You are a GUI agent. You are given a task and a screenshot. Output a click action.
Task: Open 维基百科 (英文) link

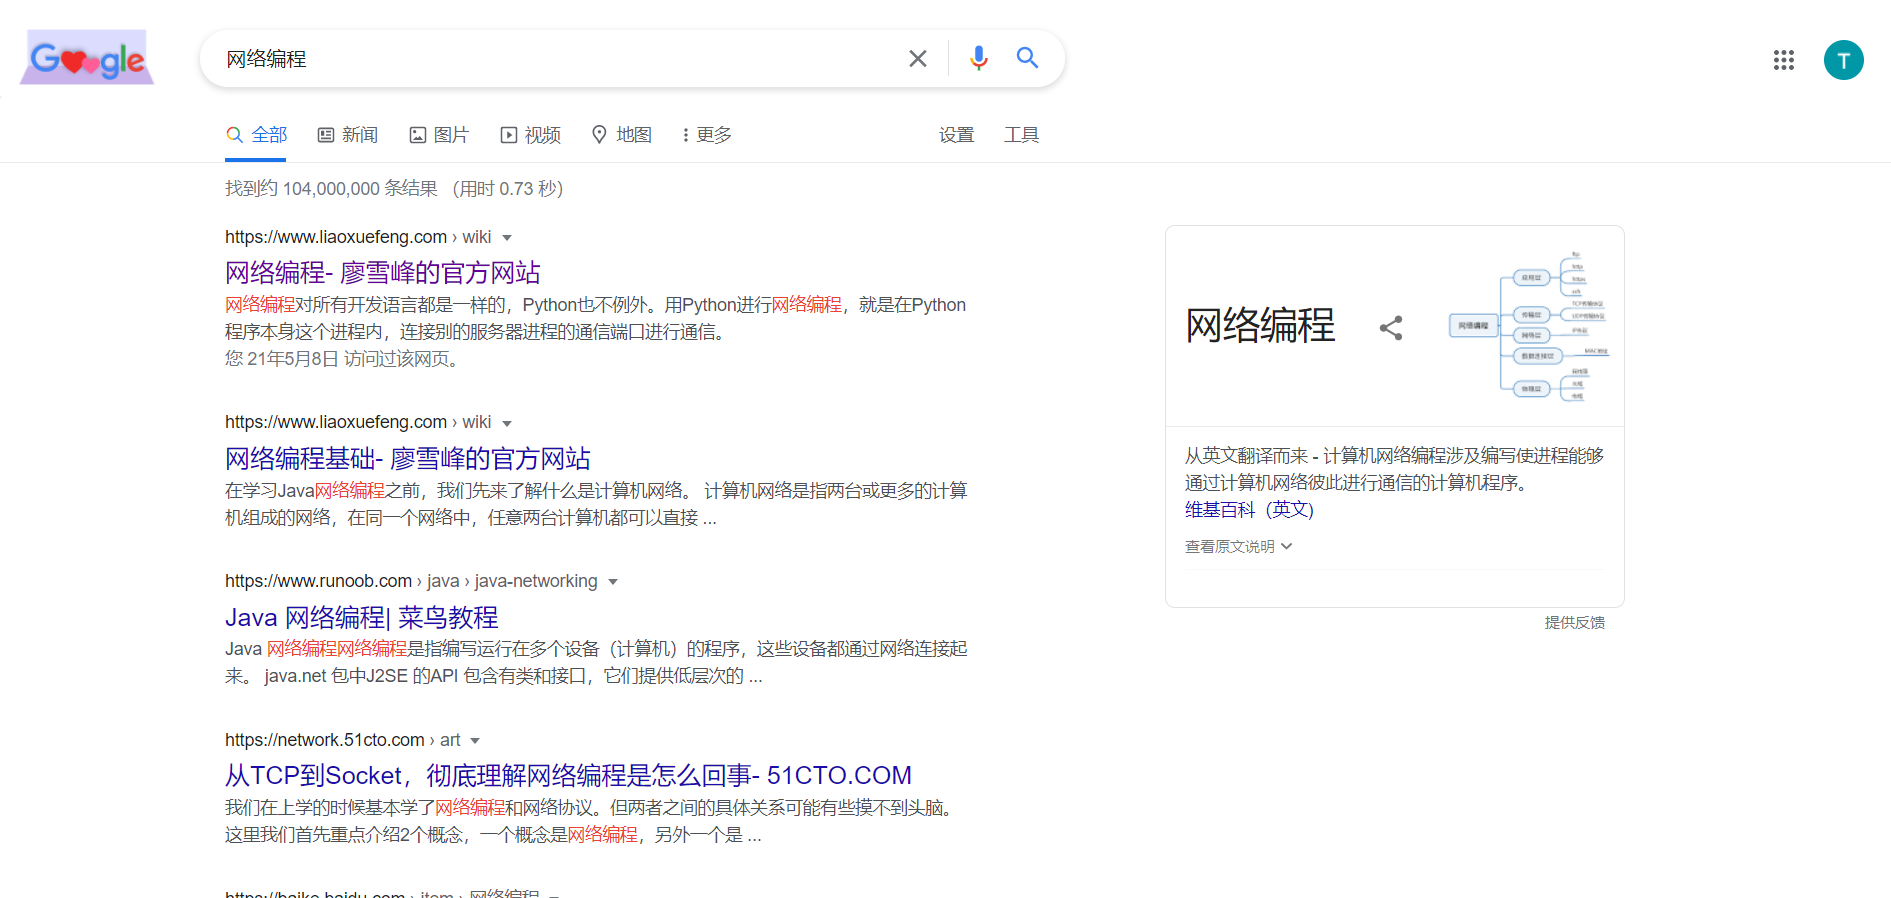tap(1249, 510)
